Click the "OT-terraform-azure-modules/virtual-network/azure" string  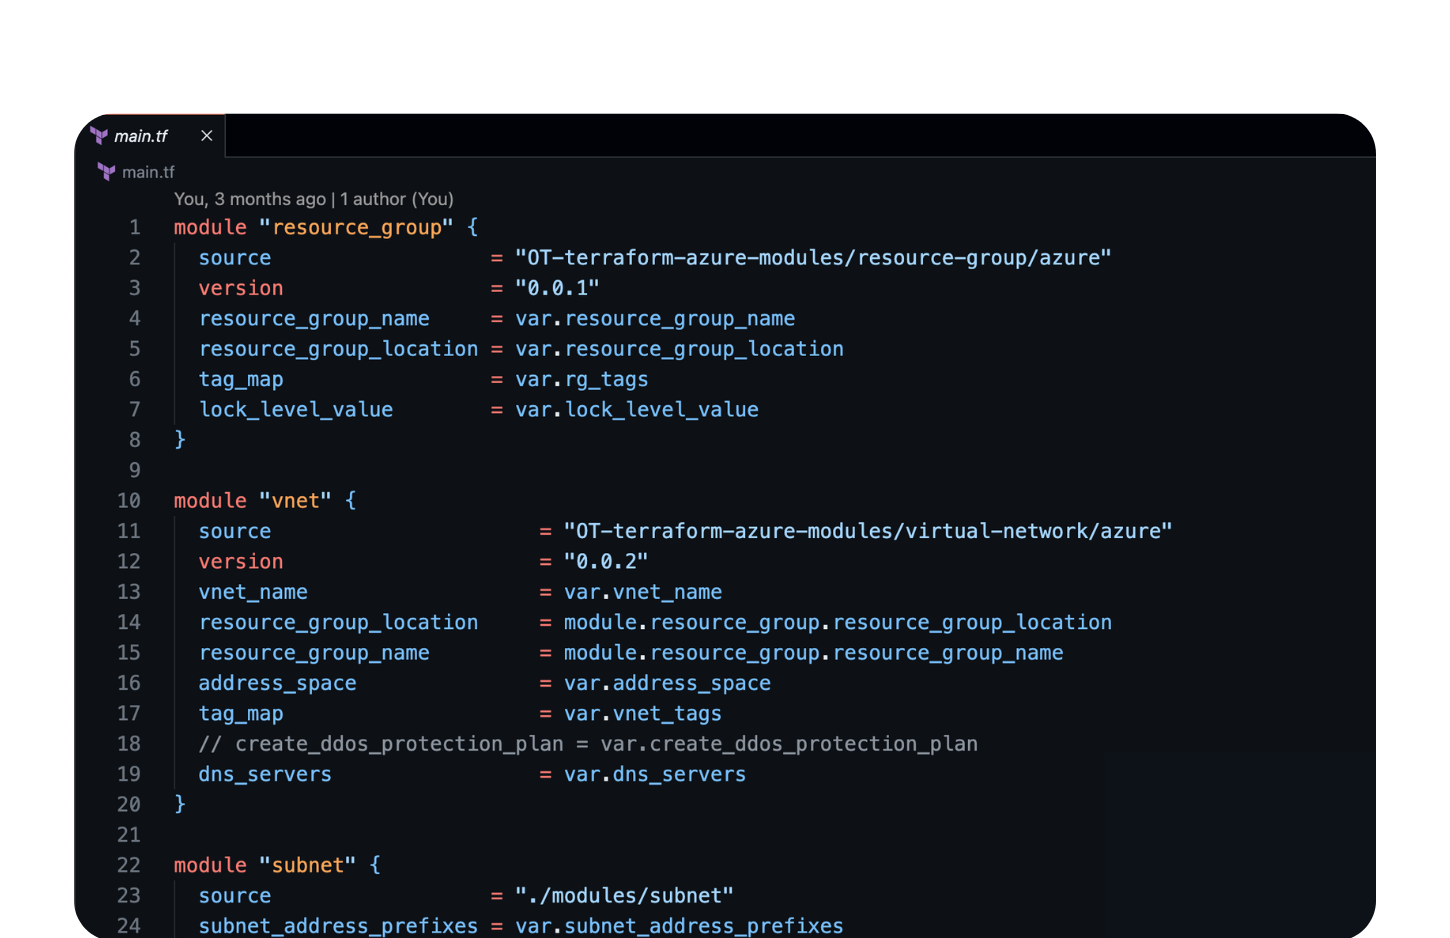coord(866,530)
